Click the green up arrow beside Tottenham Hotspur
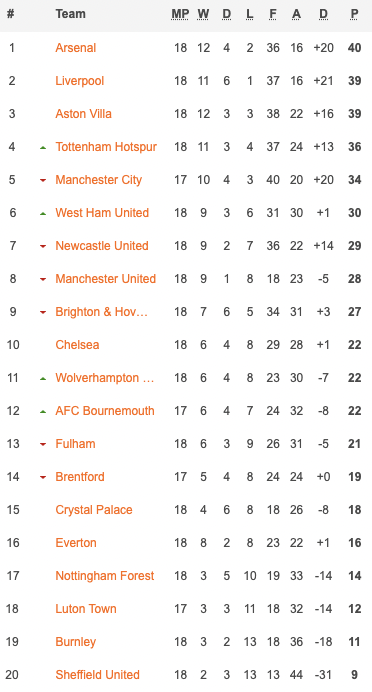This screenshot has width=372, height=692. click(43, 147)
